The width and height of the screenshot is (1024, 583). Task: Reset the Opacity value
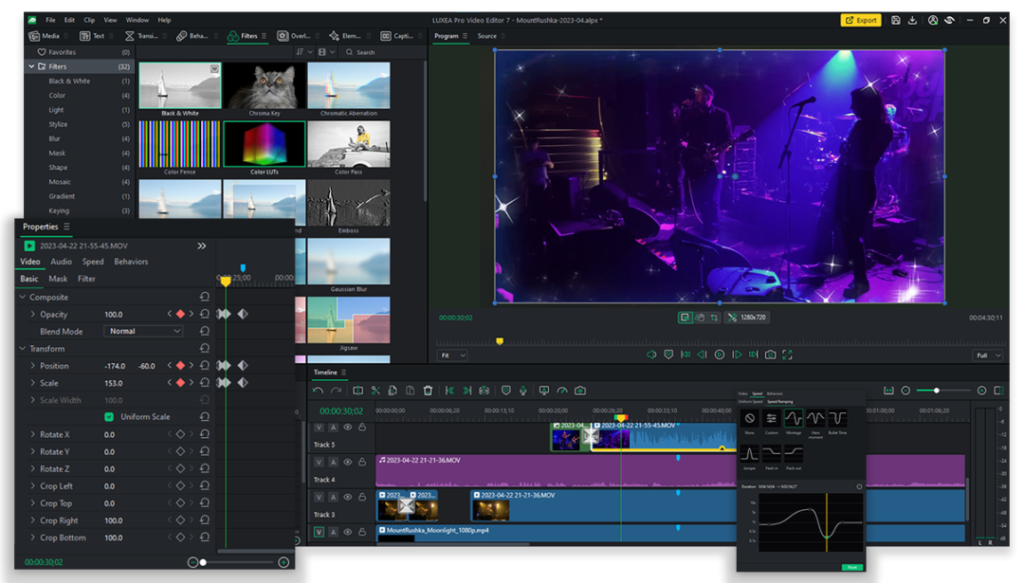point(204,314)
